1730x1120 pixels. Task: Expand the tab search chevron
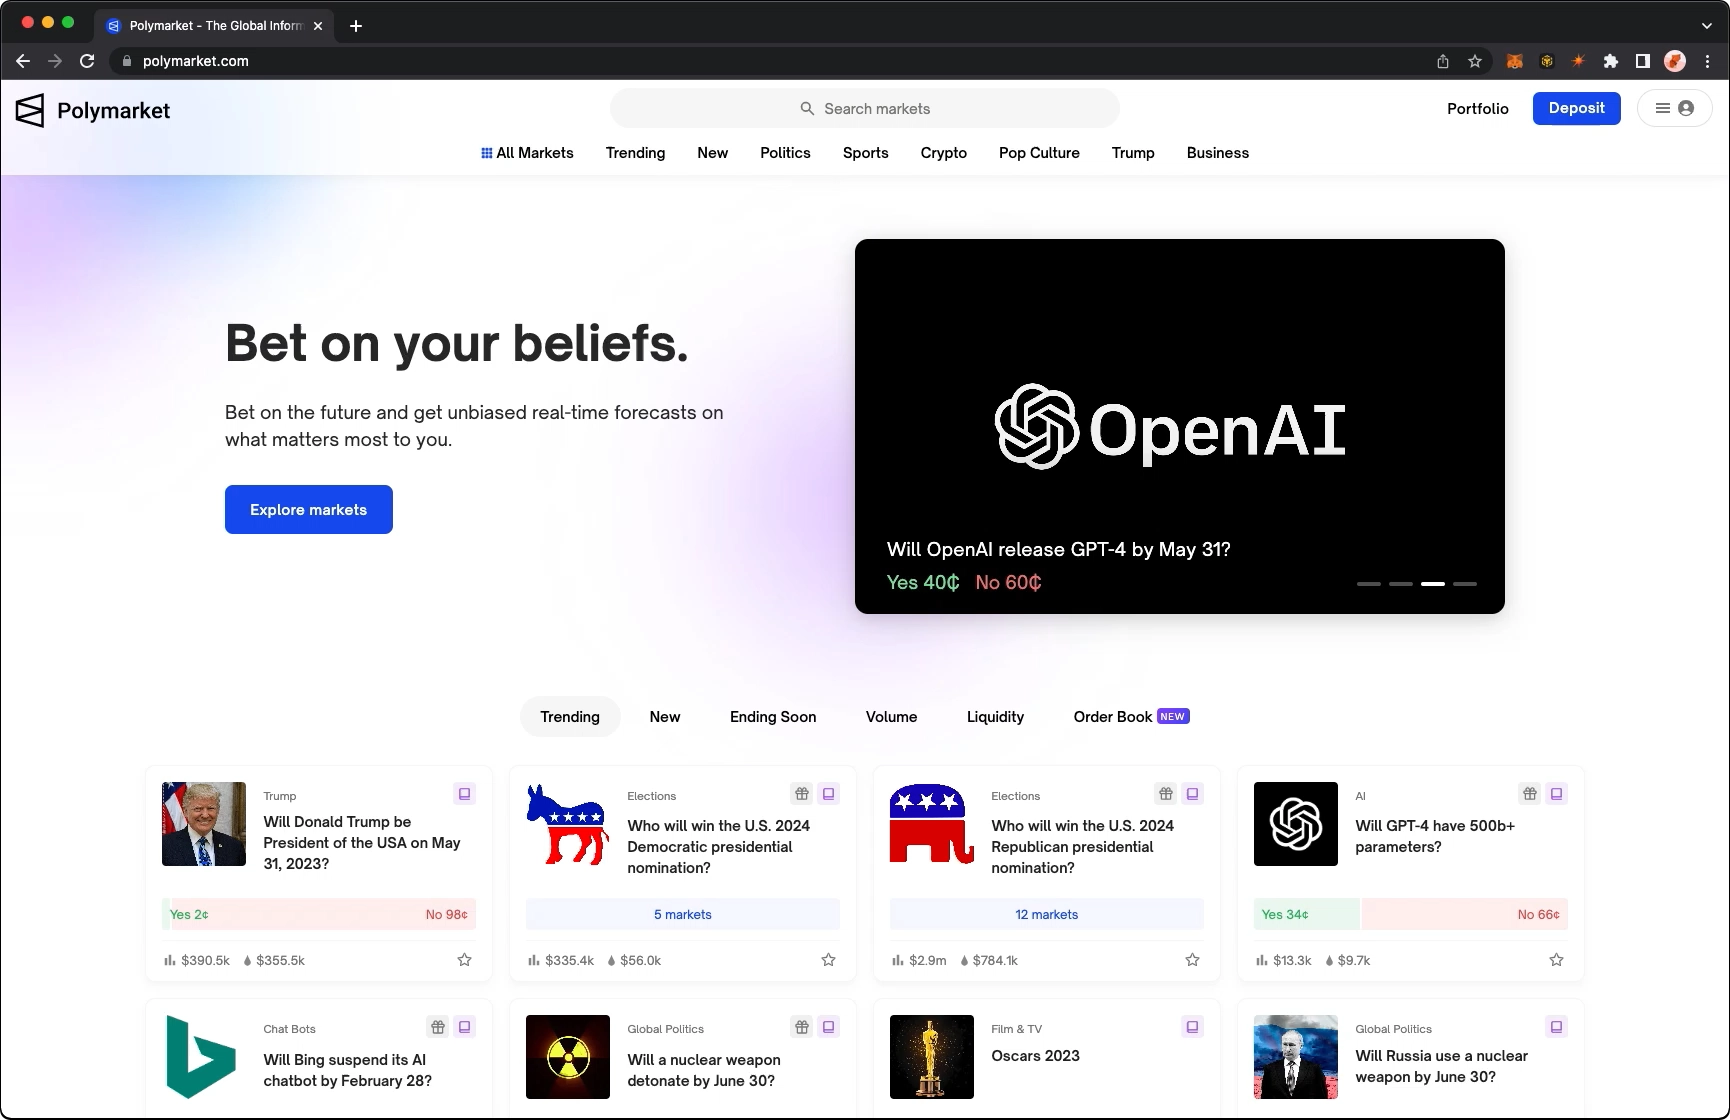pos(1706,26)
